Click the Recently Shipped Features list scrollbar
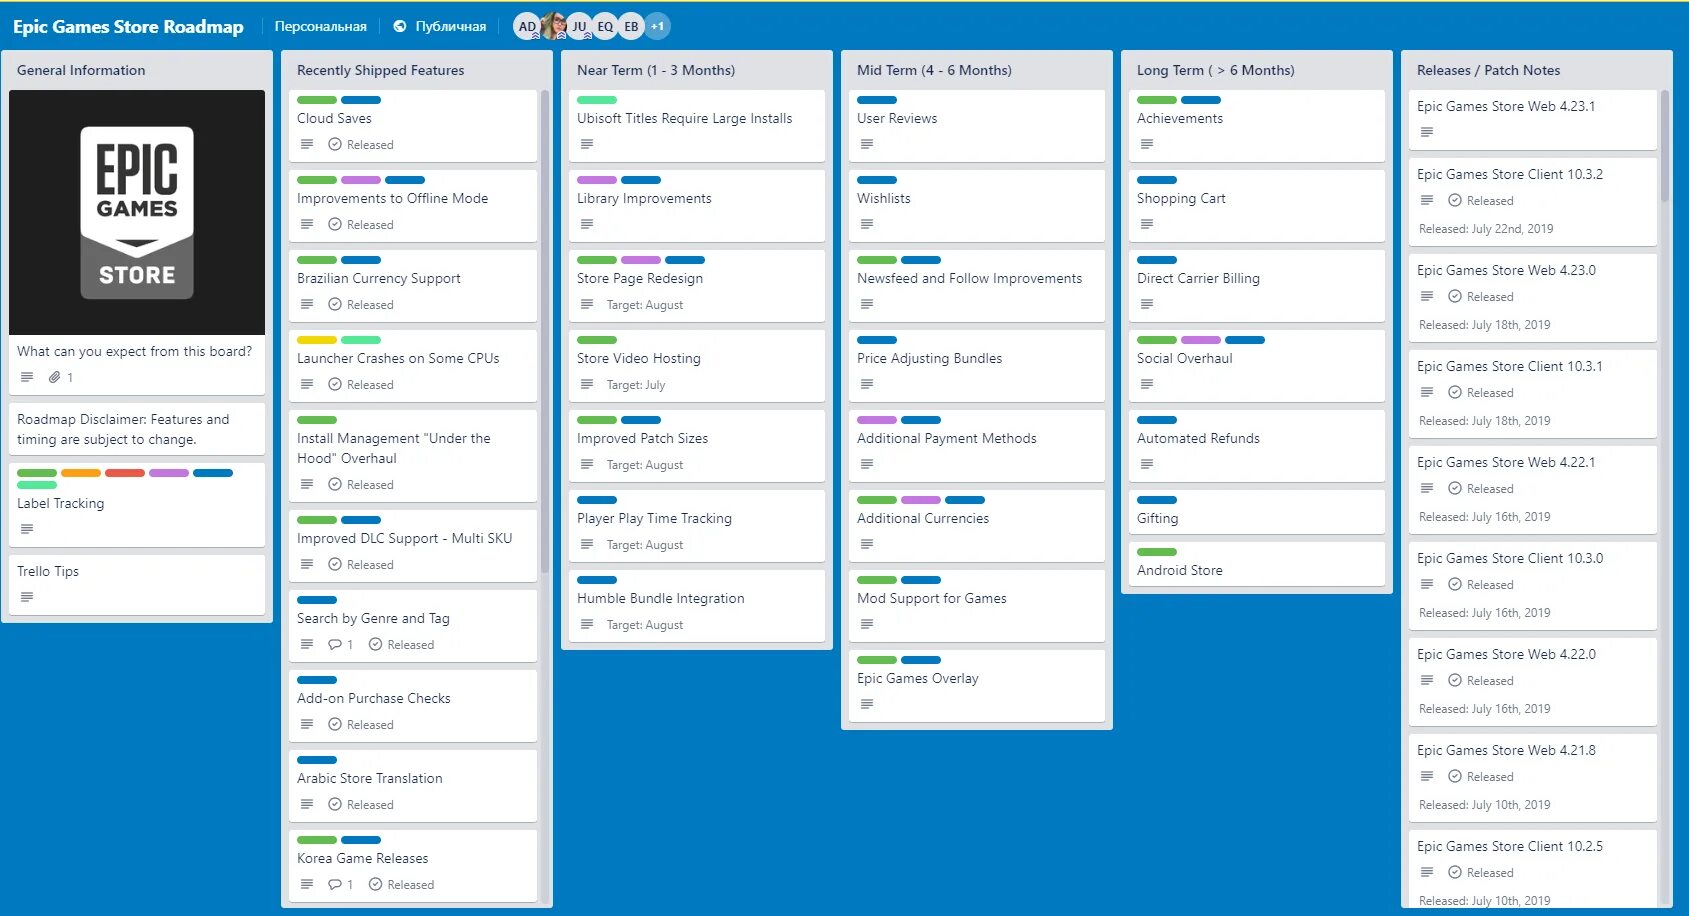The height and width of the screenshot is (916, 1689). (545, 330)
